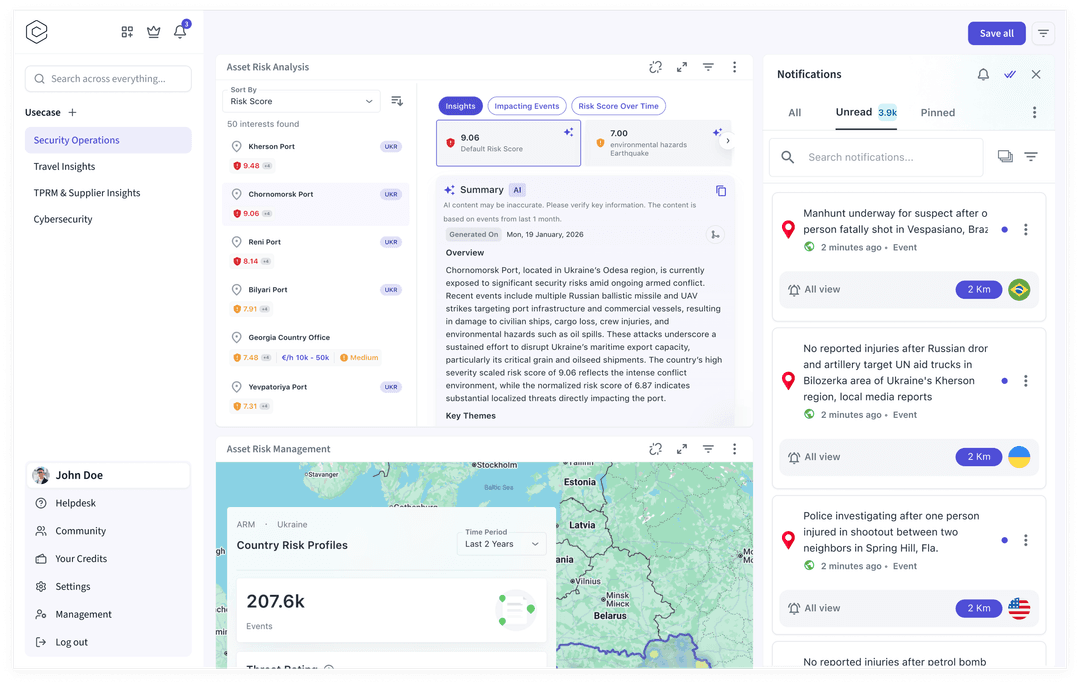Click the sort order icon beside Risk Score
This screenshot has width=1080, height=685.
coord(397,101)
